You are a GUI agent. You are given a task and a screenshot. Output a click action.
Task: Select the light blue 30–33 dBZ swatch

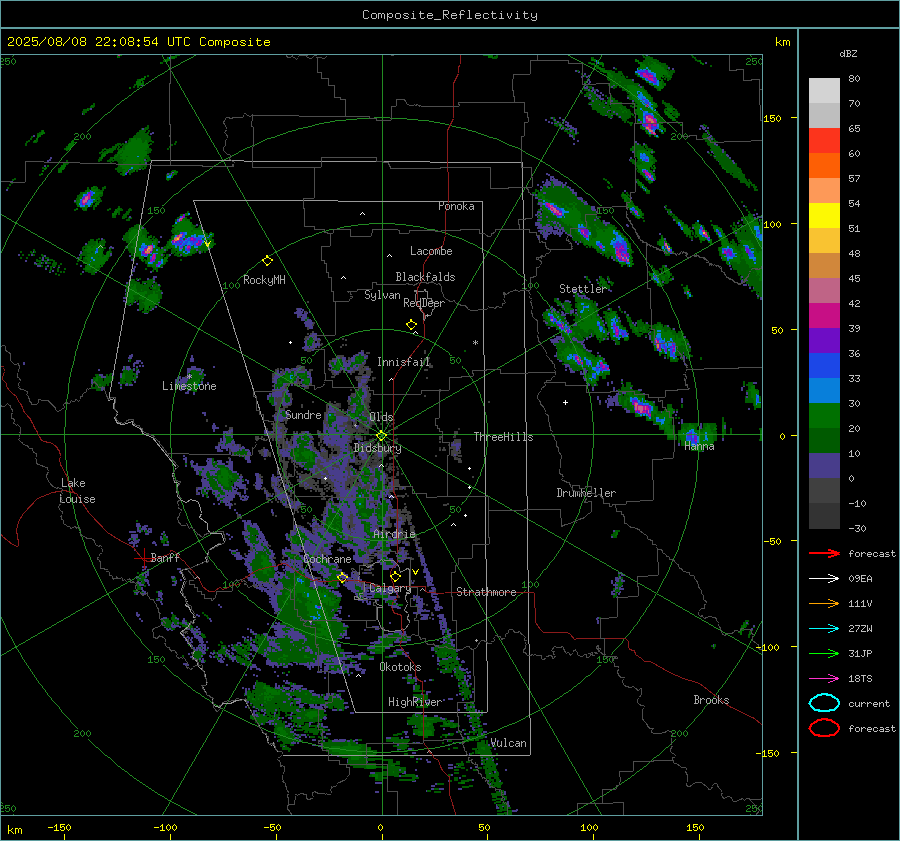click(824, 391)
